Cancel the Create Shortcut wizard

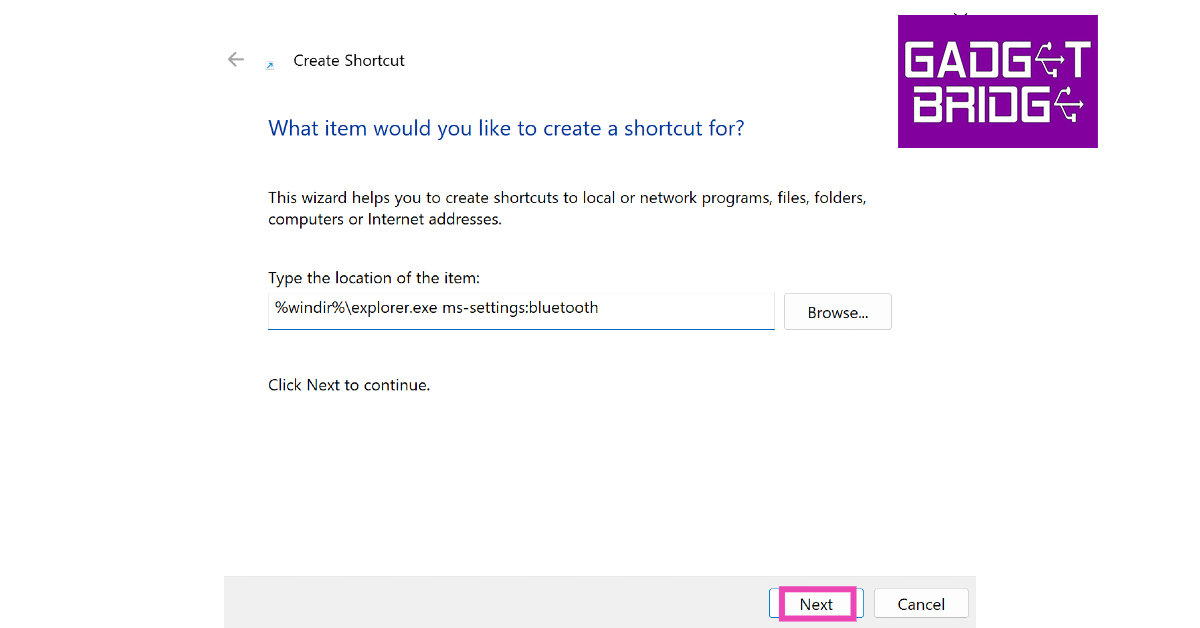[921, 604]
